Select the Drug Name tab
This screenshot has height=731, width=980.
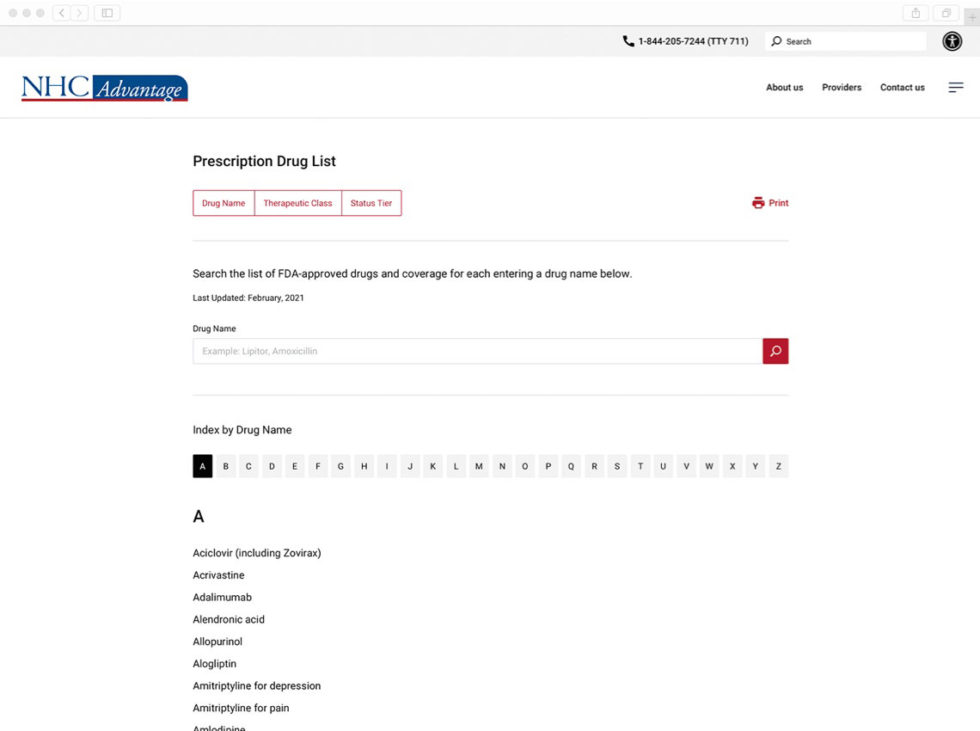[223, 203]
